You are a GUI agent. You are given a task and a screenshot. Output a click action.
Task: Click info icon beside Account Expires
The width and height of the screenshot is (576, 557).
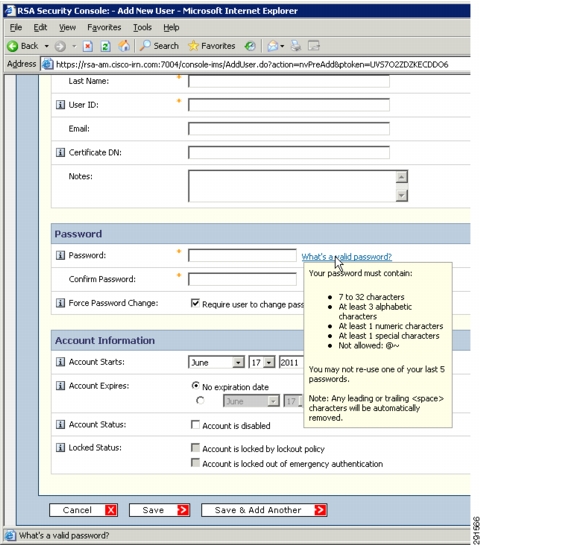point(60,386)
